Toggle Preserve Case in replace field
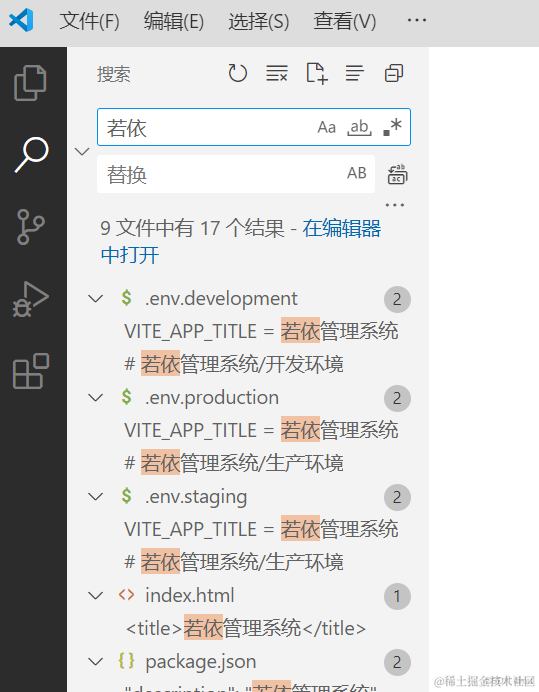Screen dimensions: 539x692 point(357,173)
